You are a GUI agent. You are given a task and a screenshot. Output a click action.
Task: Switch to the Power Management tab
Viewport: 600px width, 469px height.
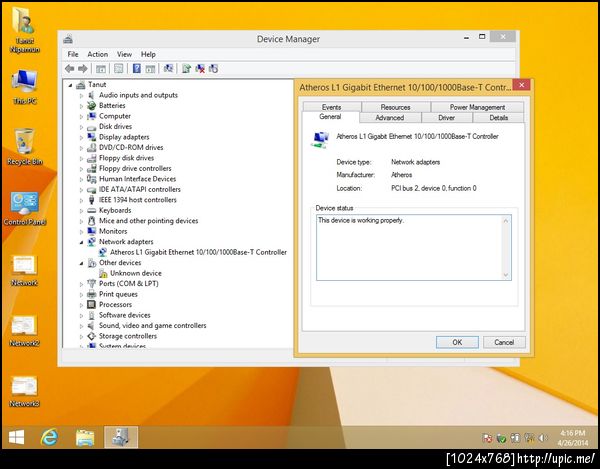[477, 107]
